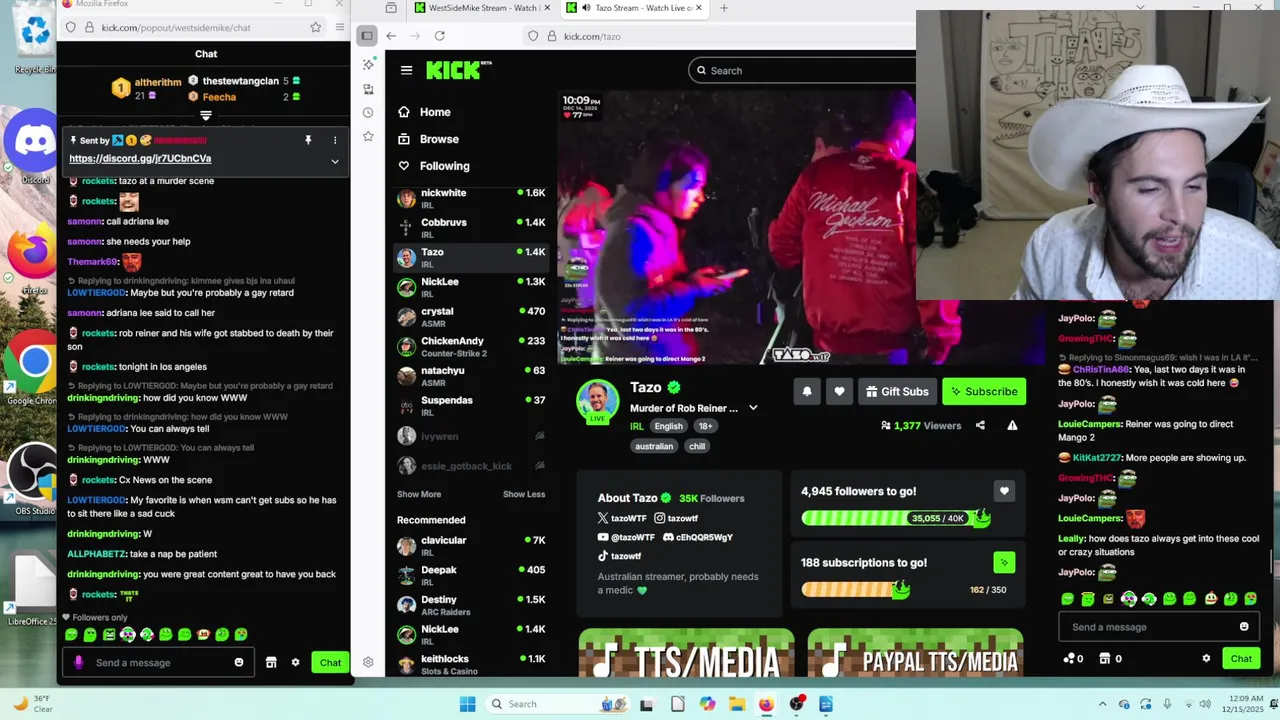Show hidden system tray icons
The image size is (1280, 720).
[1104, 704]
